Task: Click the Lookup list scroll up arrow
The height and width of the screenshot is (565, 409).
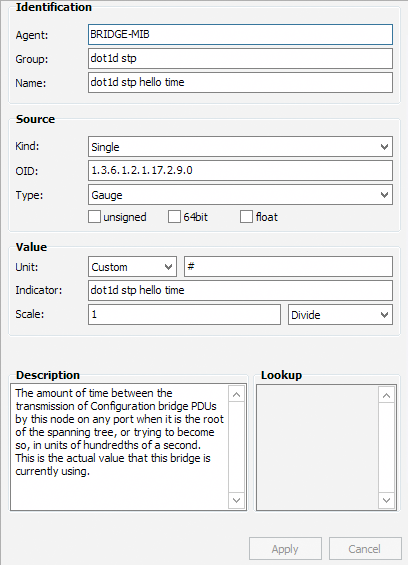Action: [x=386, y=395]
